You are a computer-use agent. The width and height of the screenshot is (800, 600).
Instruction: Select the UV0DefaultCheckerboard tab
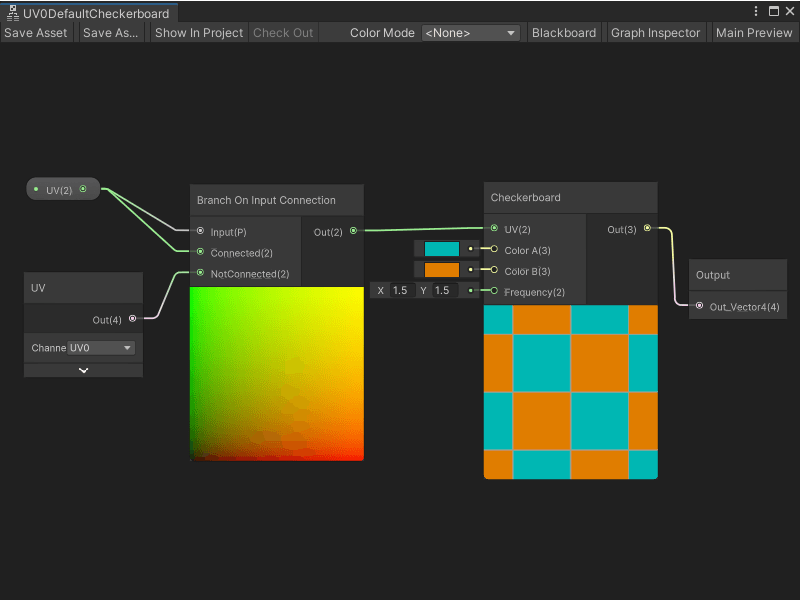point(97,14)
